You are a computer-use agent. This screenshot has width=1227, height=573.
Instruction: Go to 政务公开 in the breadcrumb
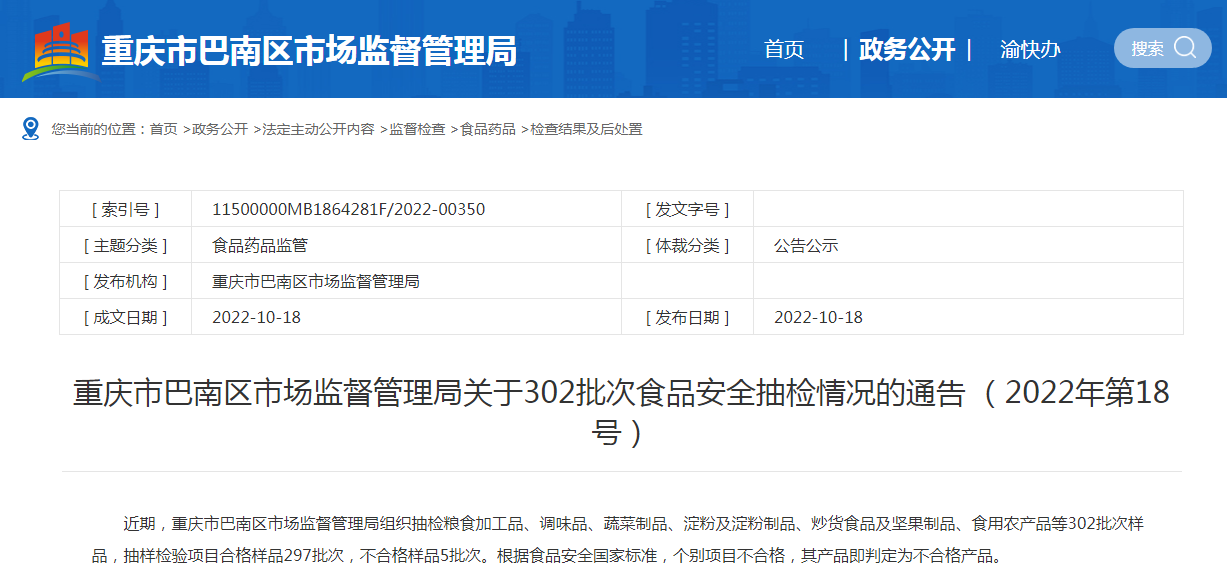point(220,129)
